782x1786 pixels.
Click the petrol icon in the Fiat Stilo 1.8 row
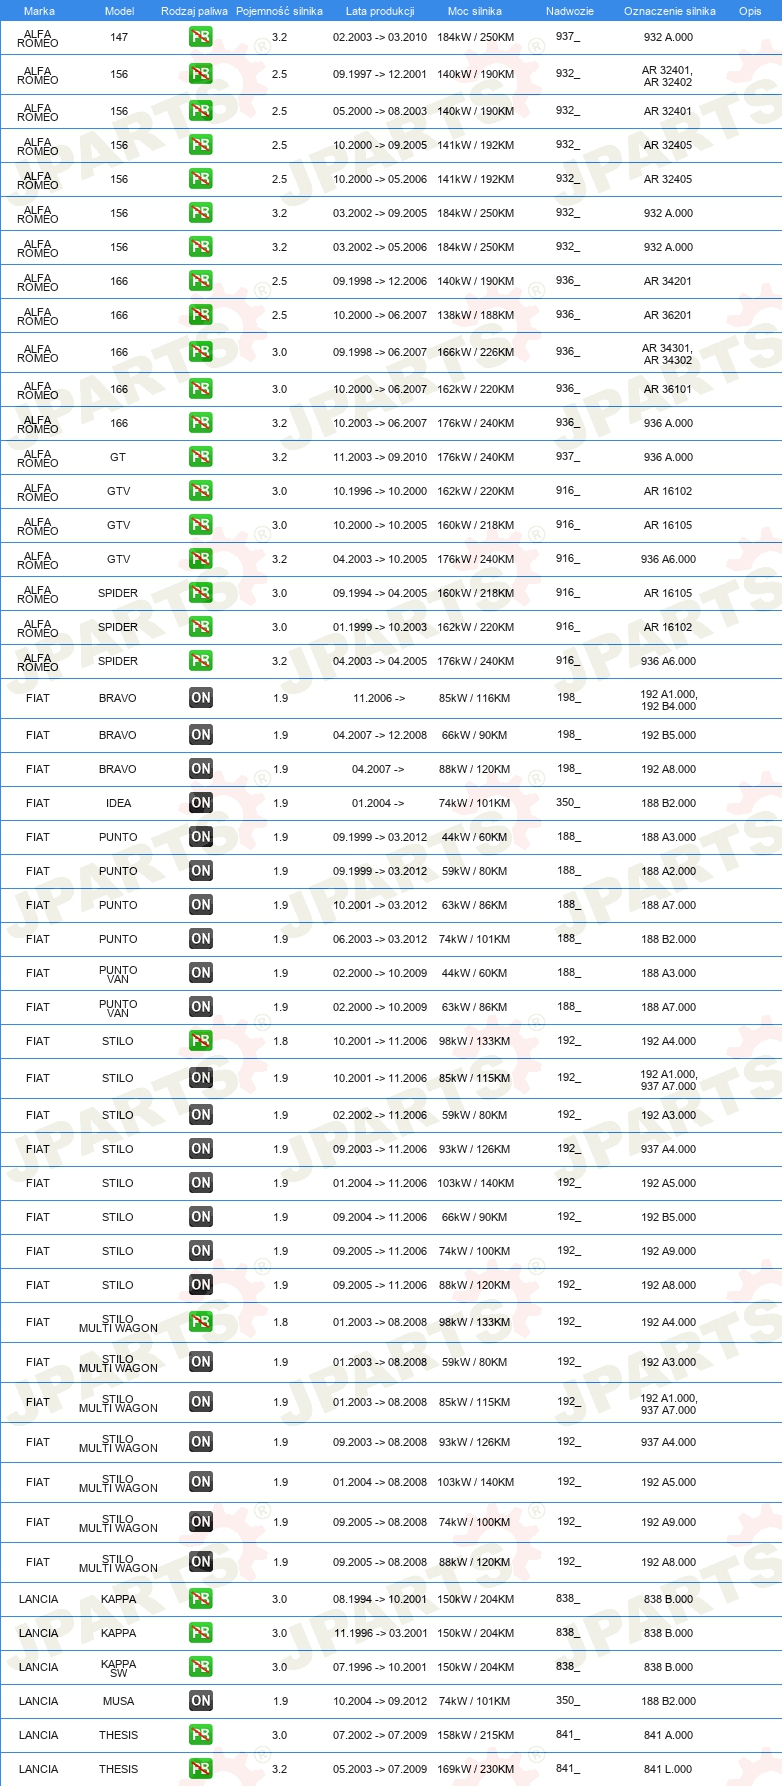(201, 1041)
